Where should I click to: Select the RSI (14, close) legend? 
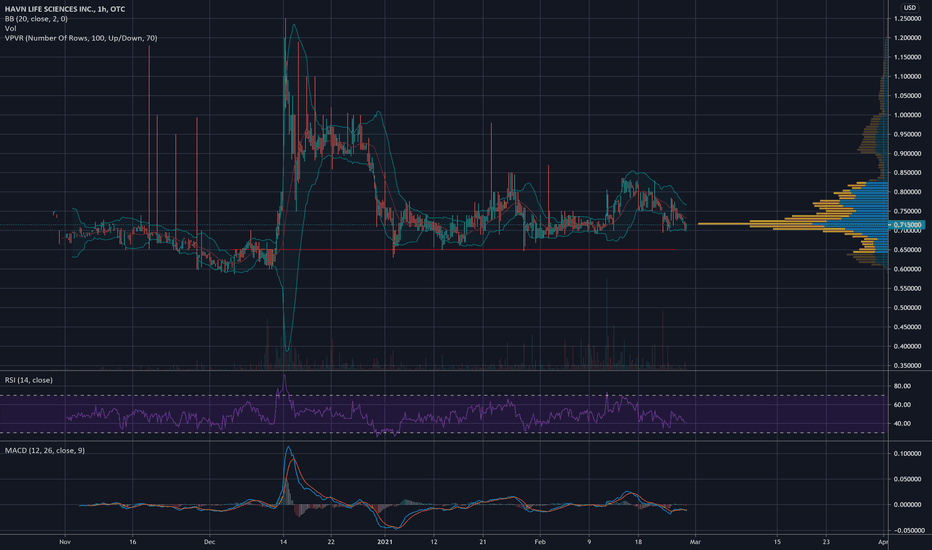[x=29, y=380]
